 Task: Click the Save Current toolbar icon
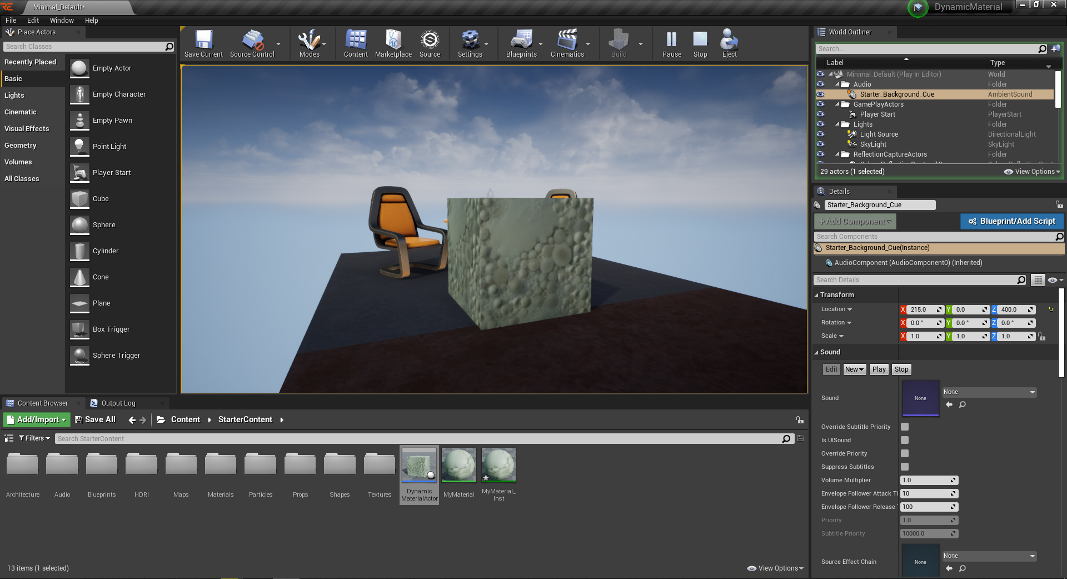click(x=204, y=42)
